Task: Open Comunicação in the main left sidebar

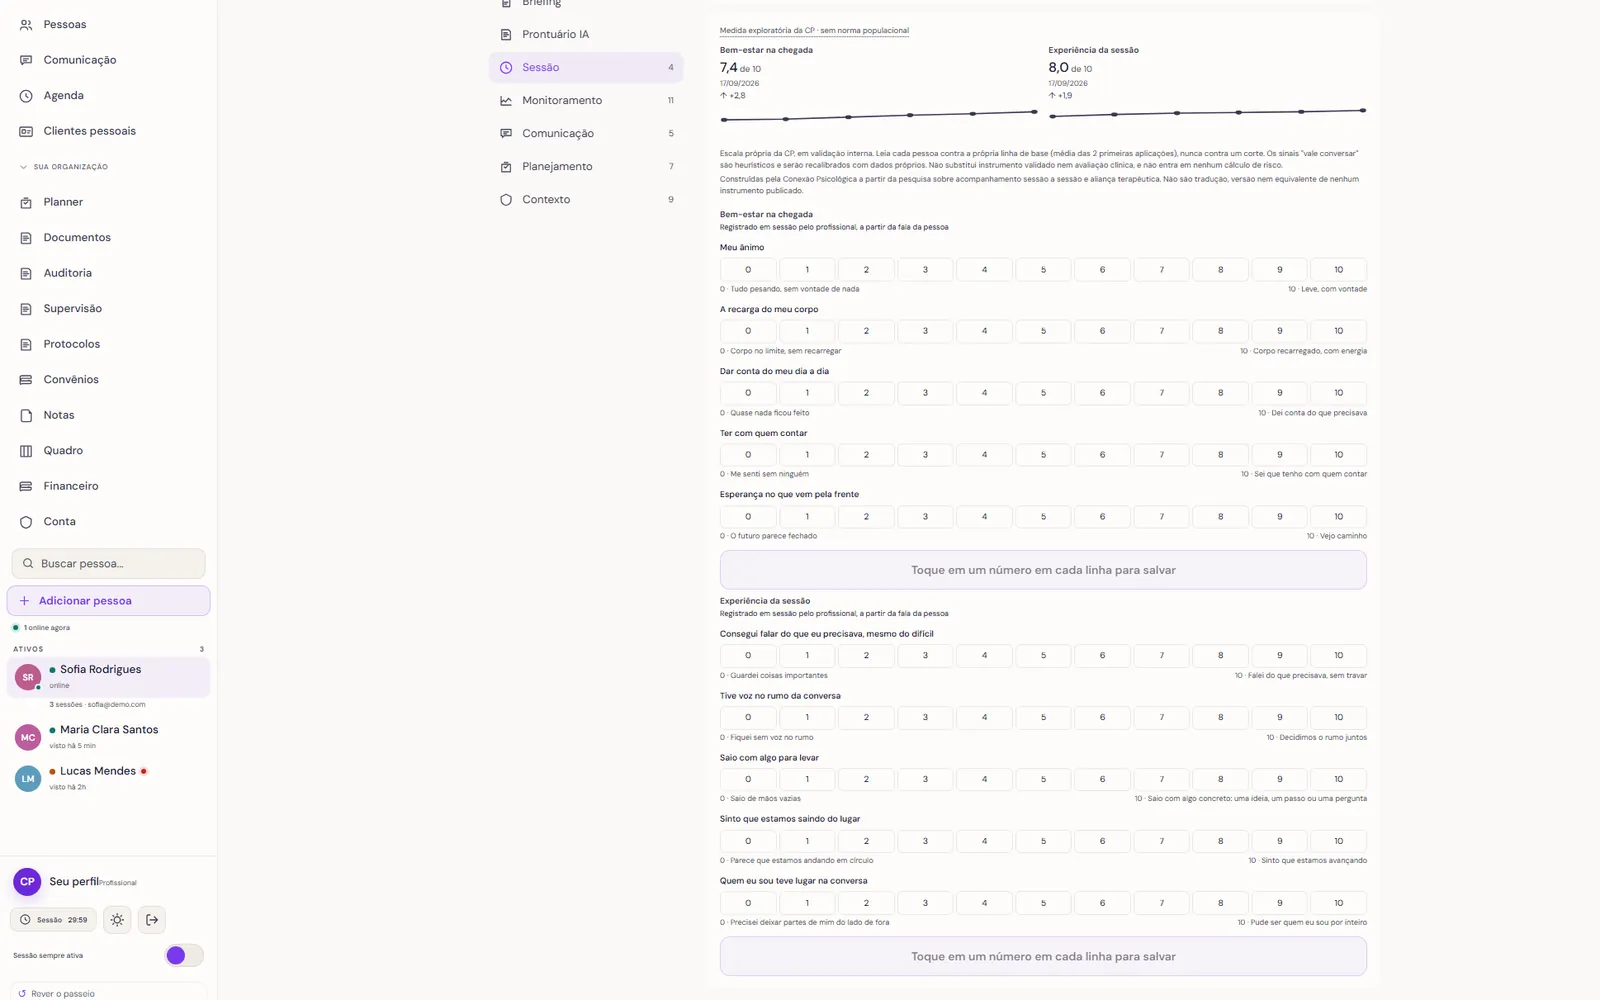Action: (80, 60)
